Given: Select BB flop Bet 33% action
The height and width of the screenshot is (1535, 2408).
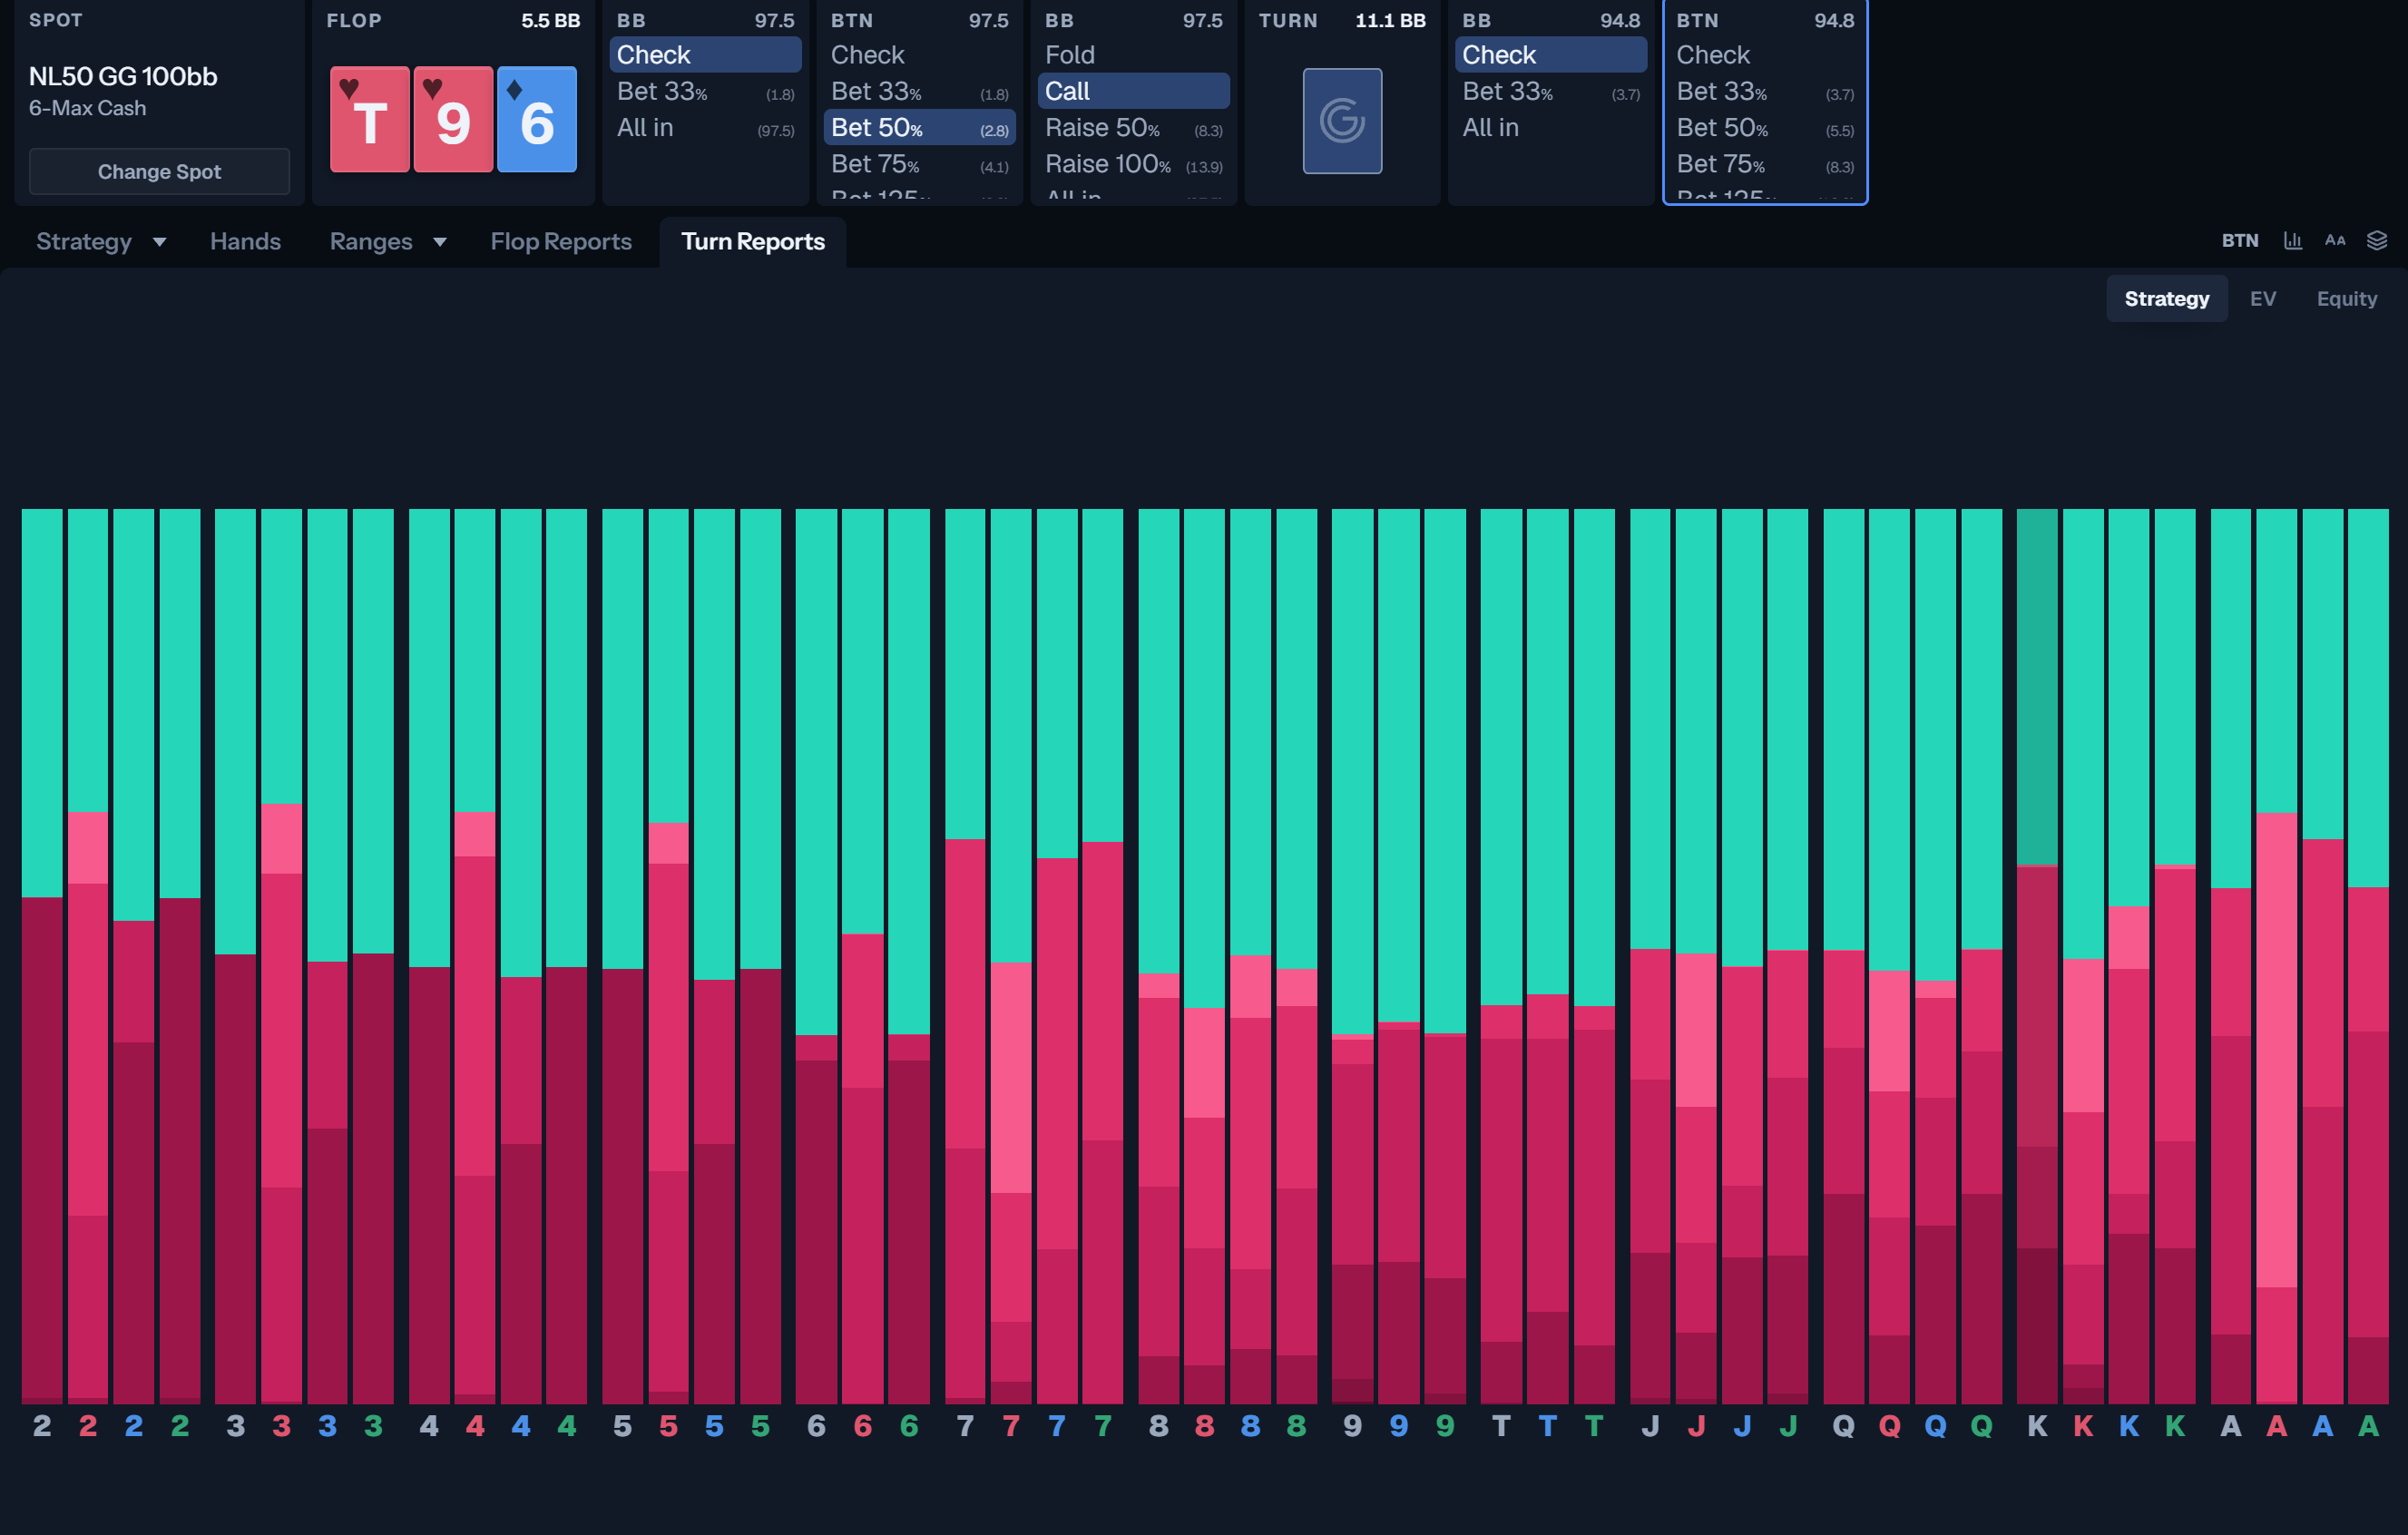Looking at the screenshot, I should click(705, 91).
